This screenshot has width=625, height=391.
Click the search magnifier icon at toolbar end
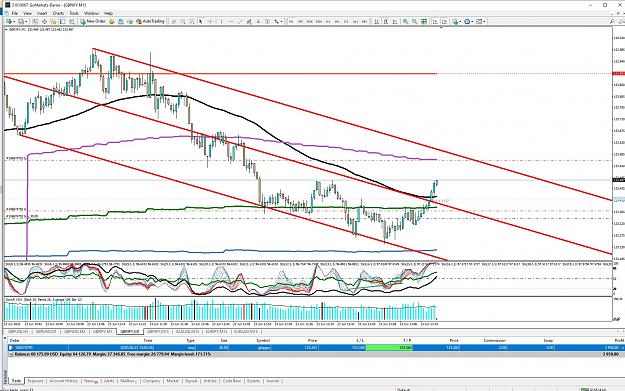(612, 22)
